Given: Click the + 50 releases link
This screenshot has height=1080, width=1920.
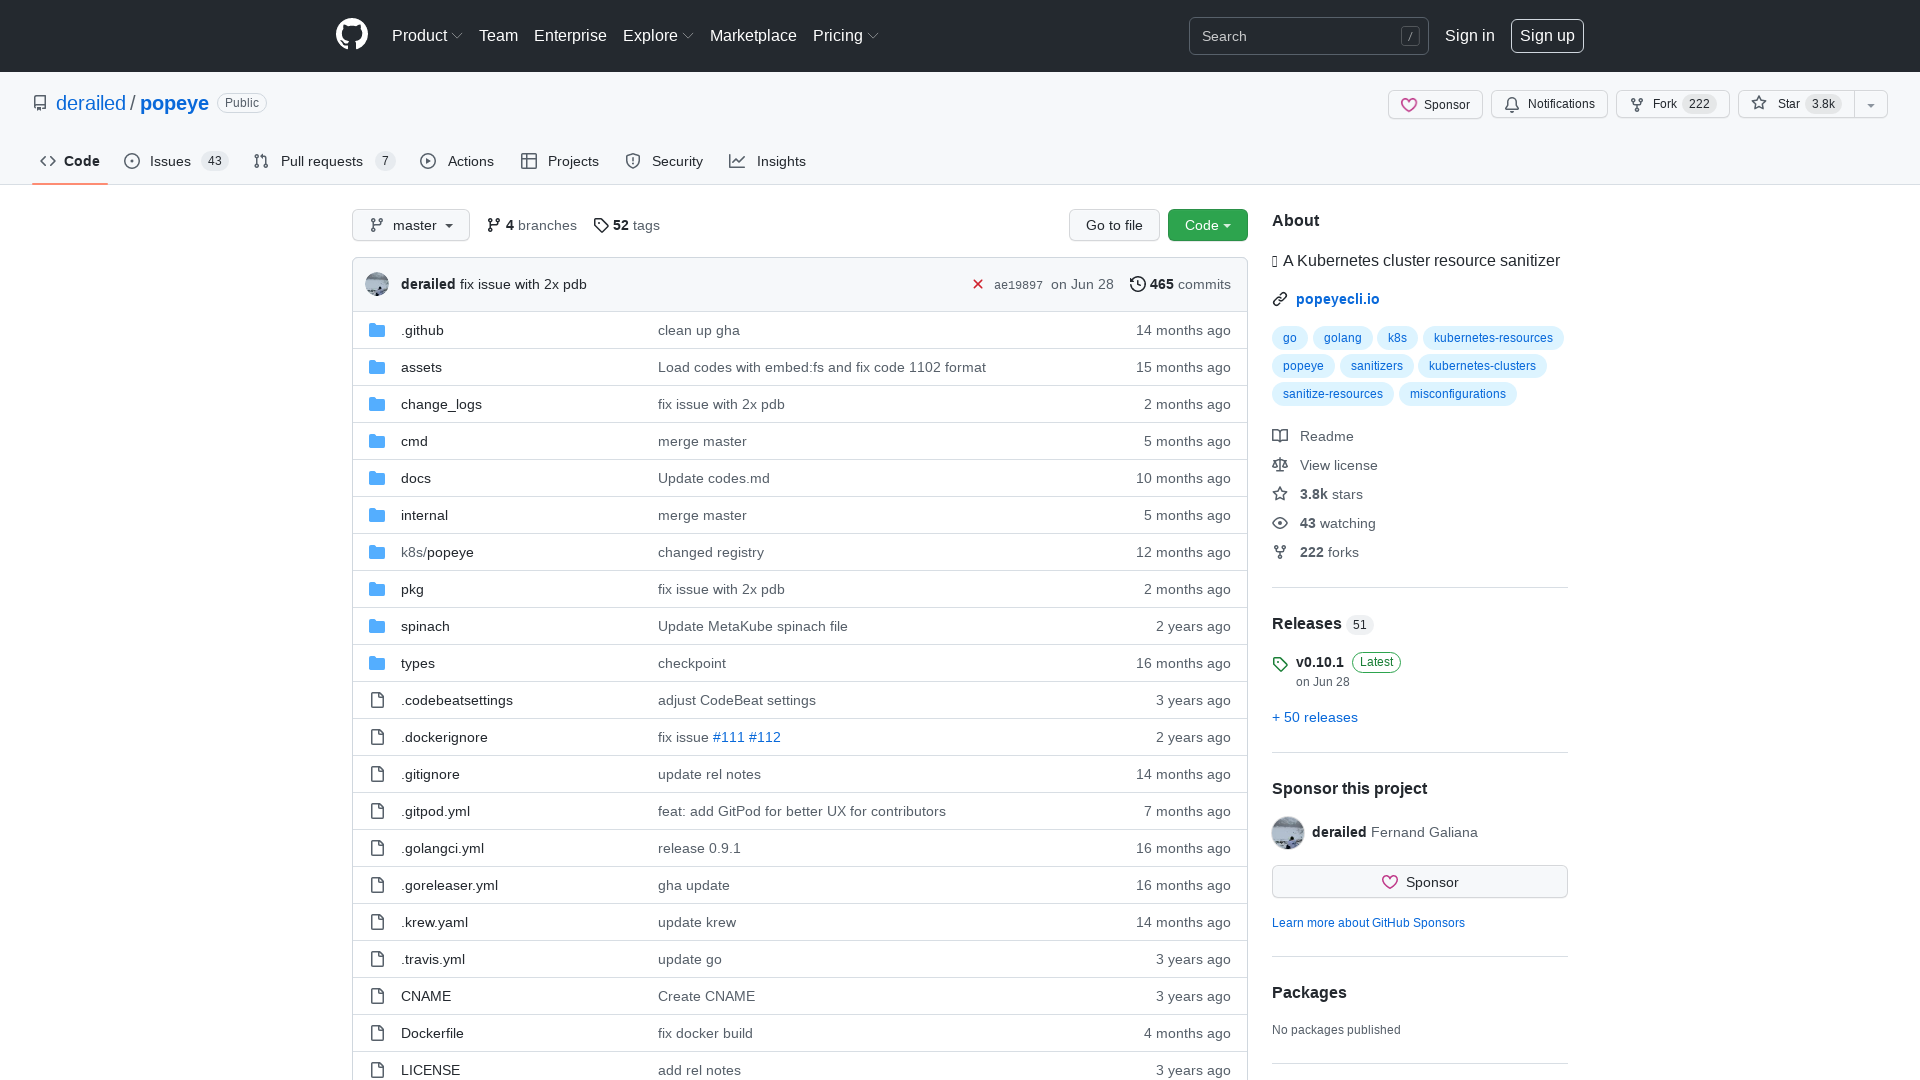Looking at the screenshot, I should (x=1314, y=717).
